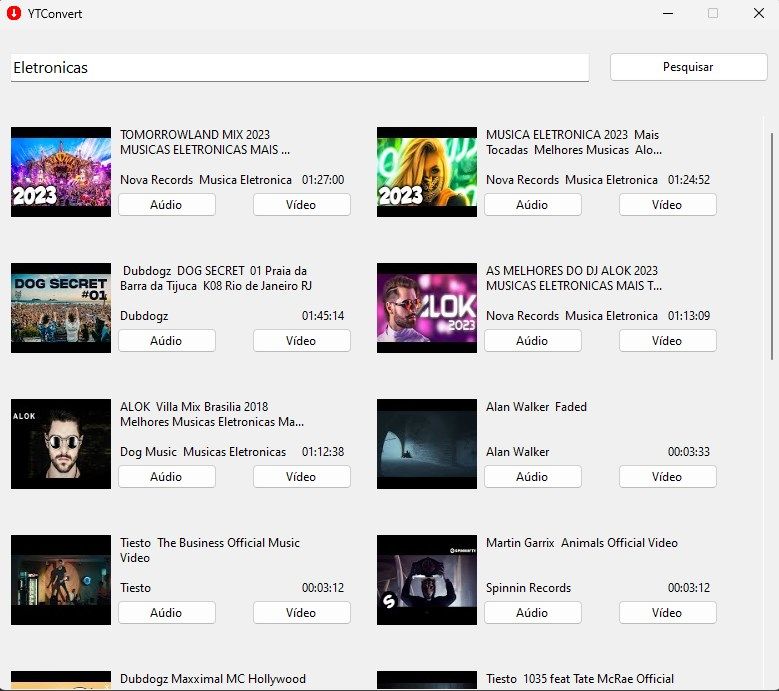
Task: Click channel name Alan Walker beside 00:03:33
Action: 517,452
